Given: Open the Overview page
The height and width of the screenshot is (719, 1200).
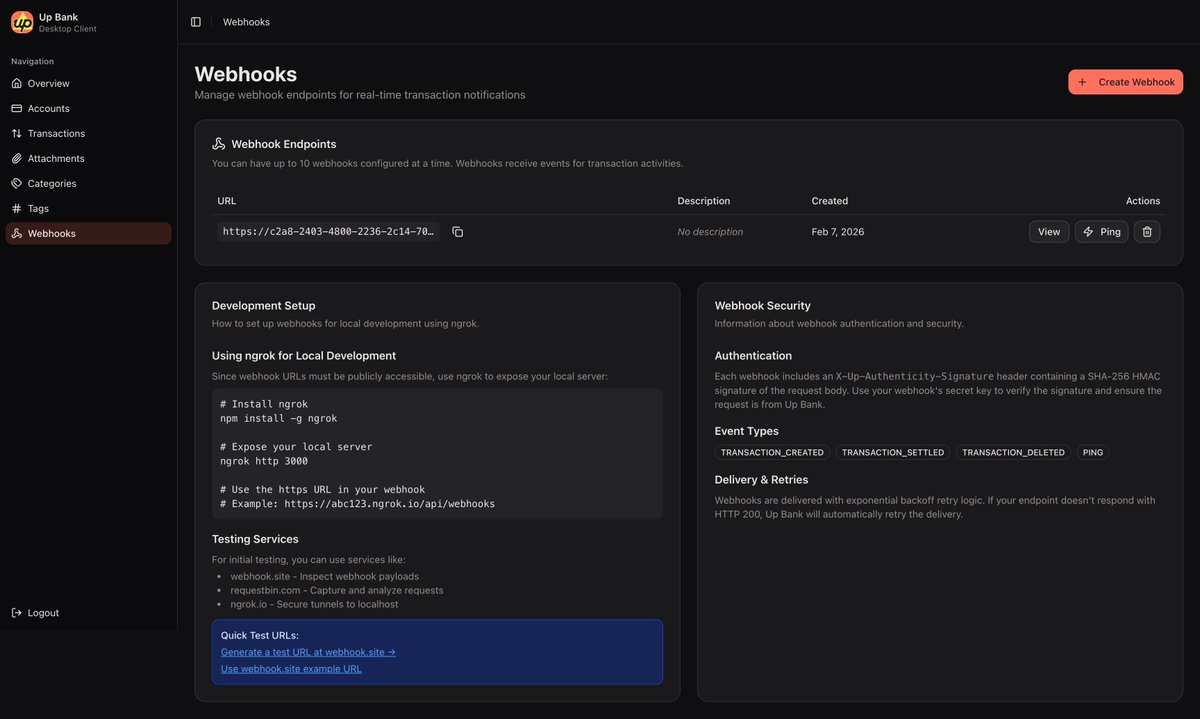Looking at the screenshot, I should click(x=88, y=83).
